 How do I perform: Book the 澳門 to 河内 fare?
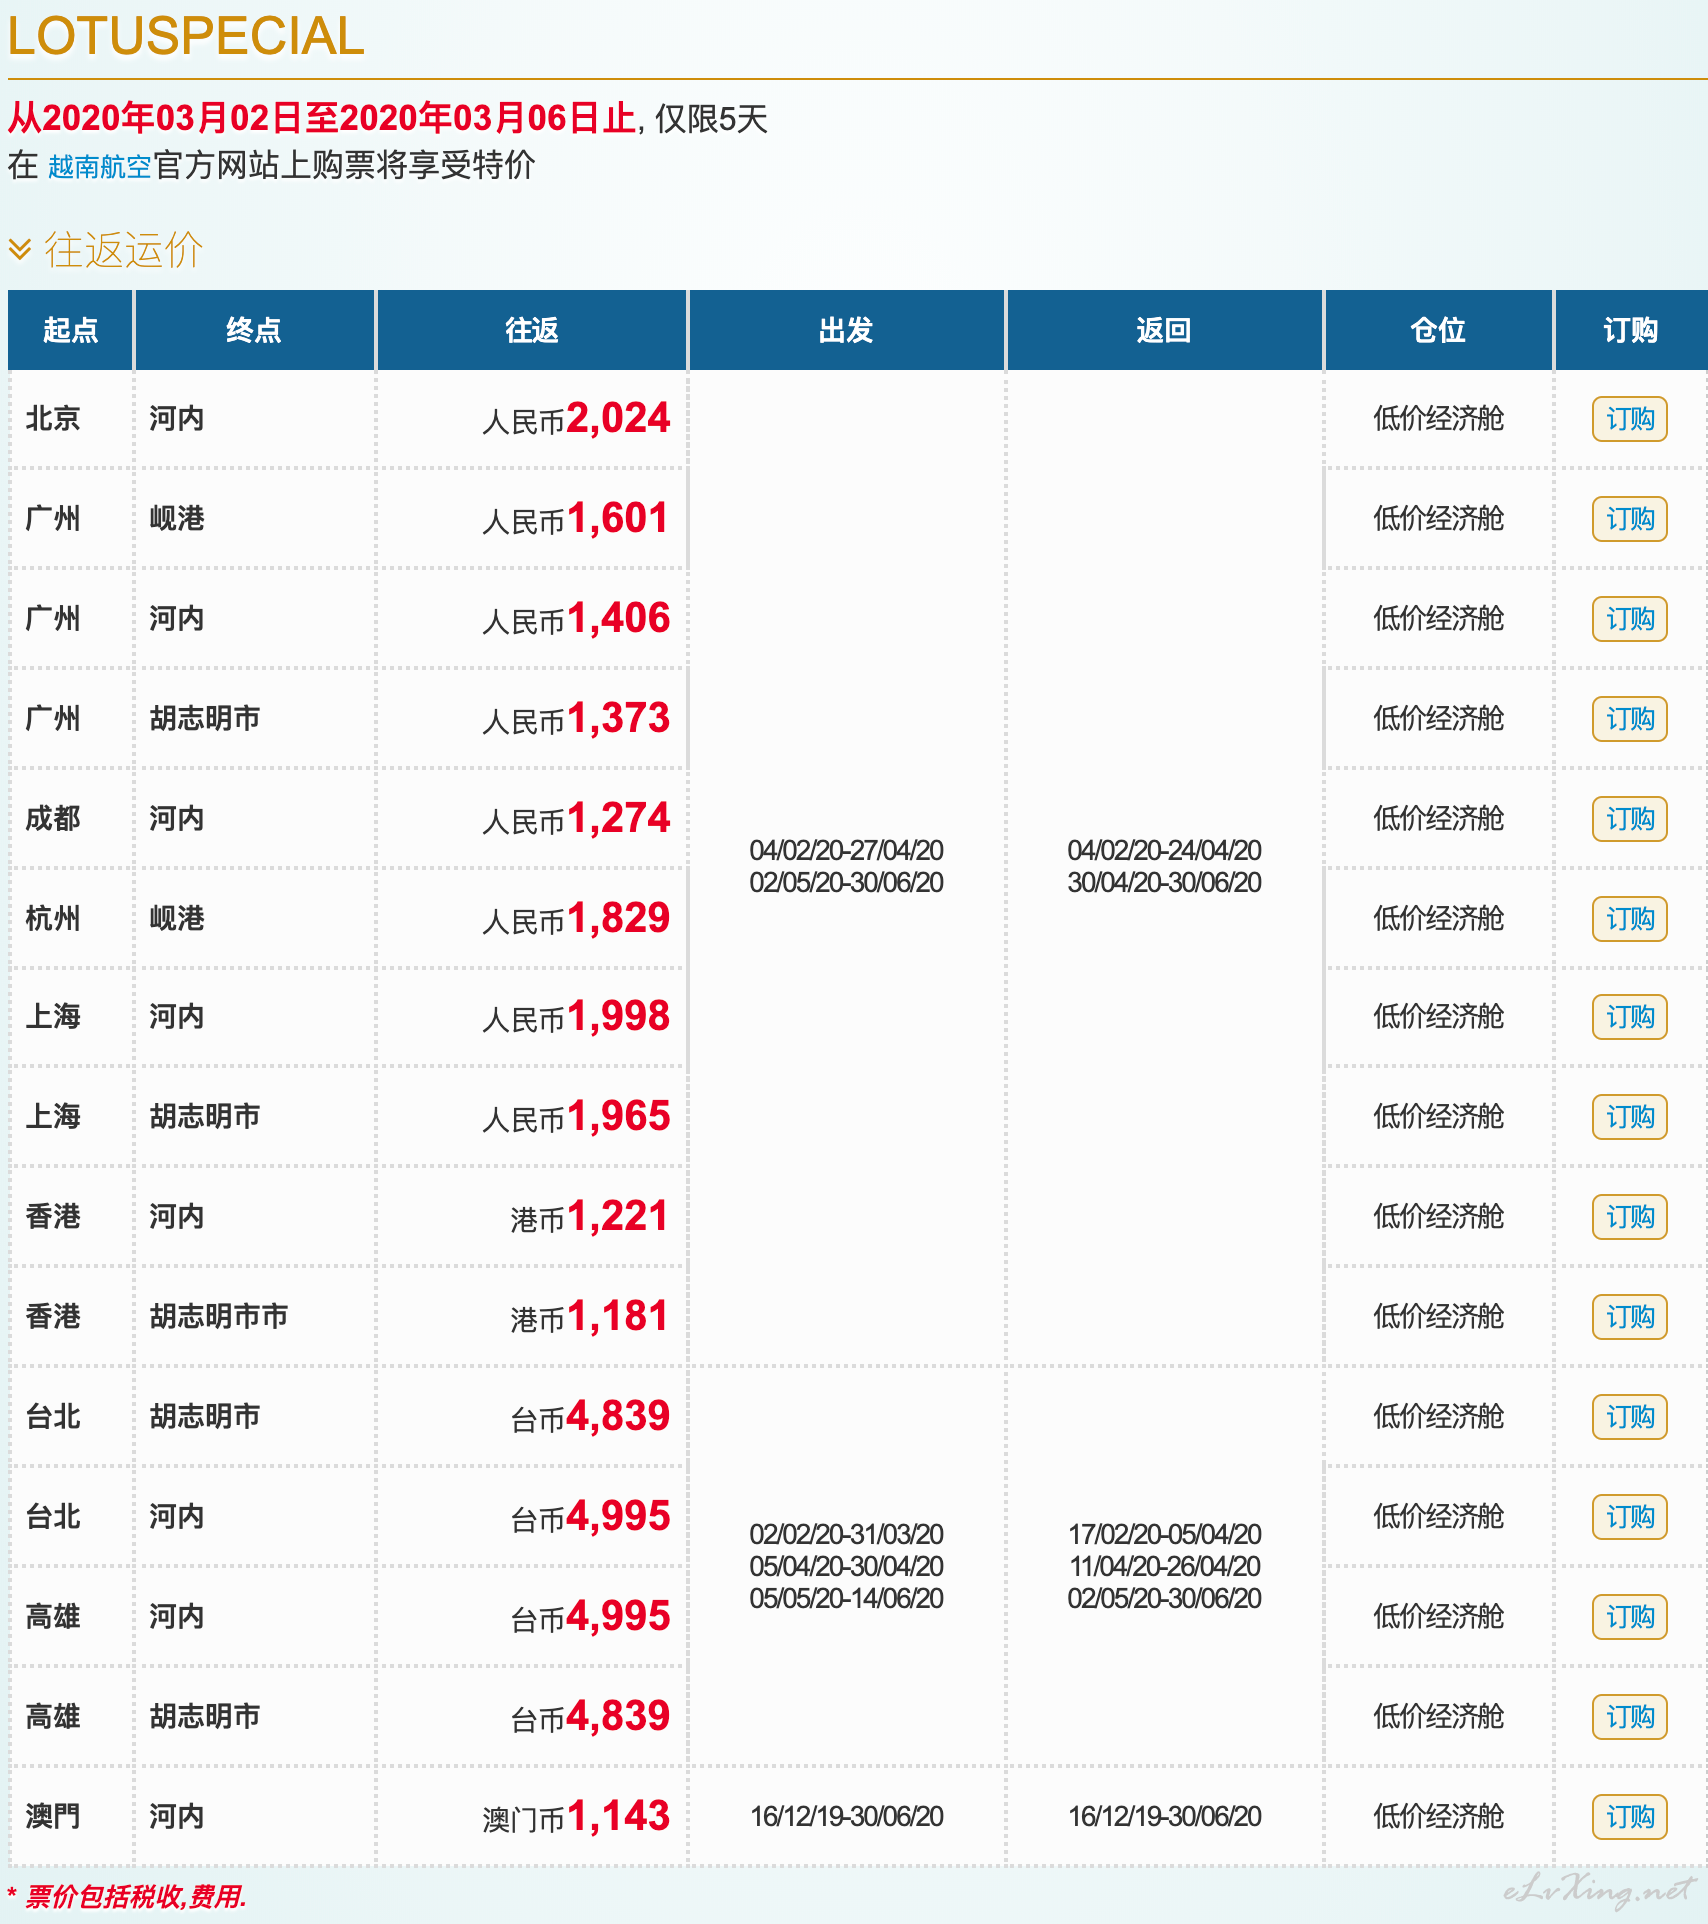tap(1629, 1817)
